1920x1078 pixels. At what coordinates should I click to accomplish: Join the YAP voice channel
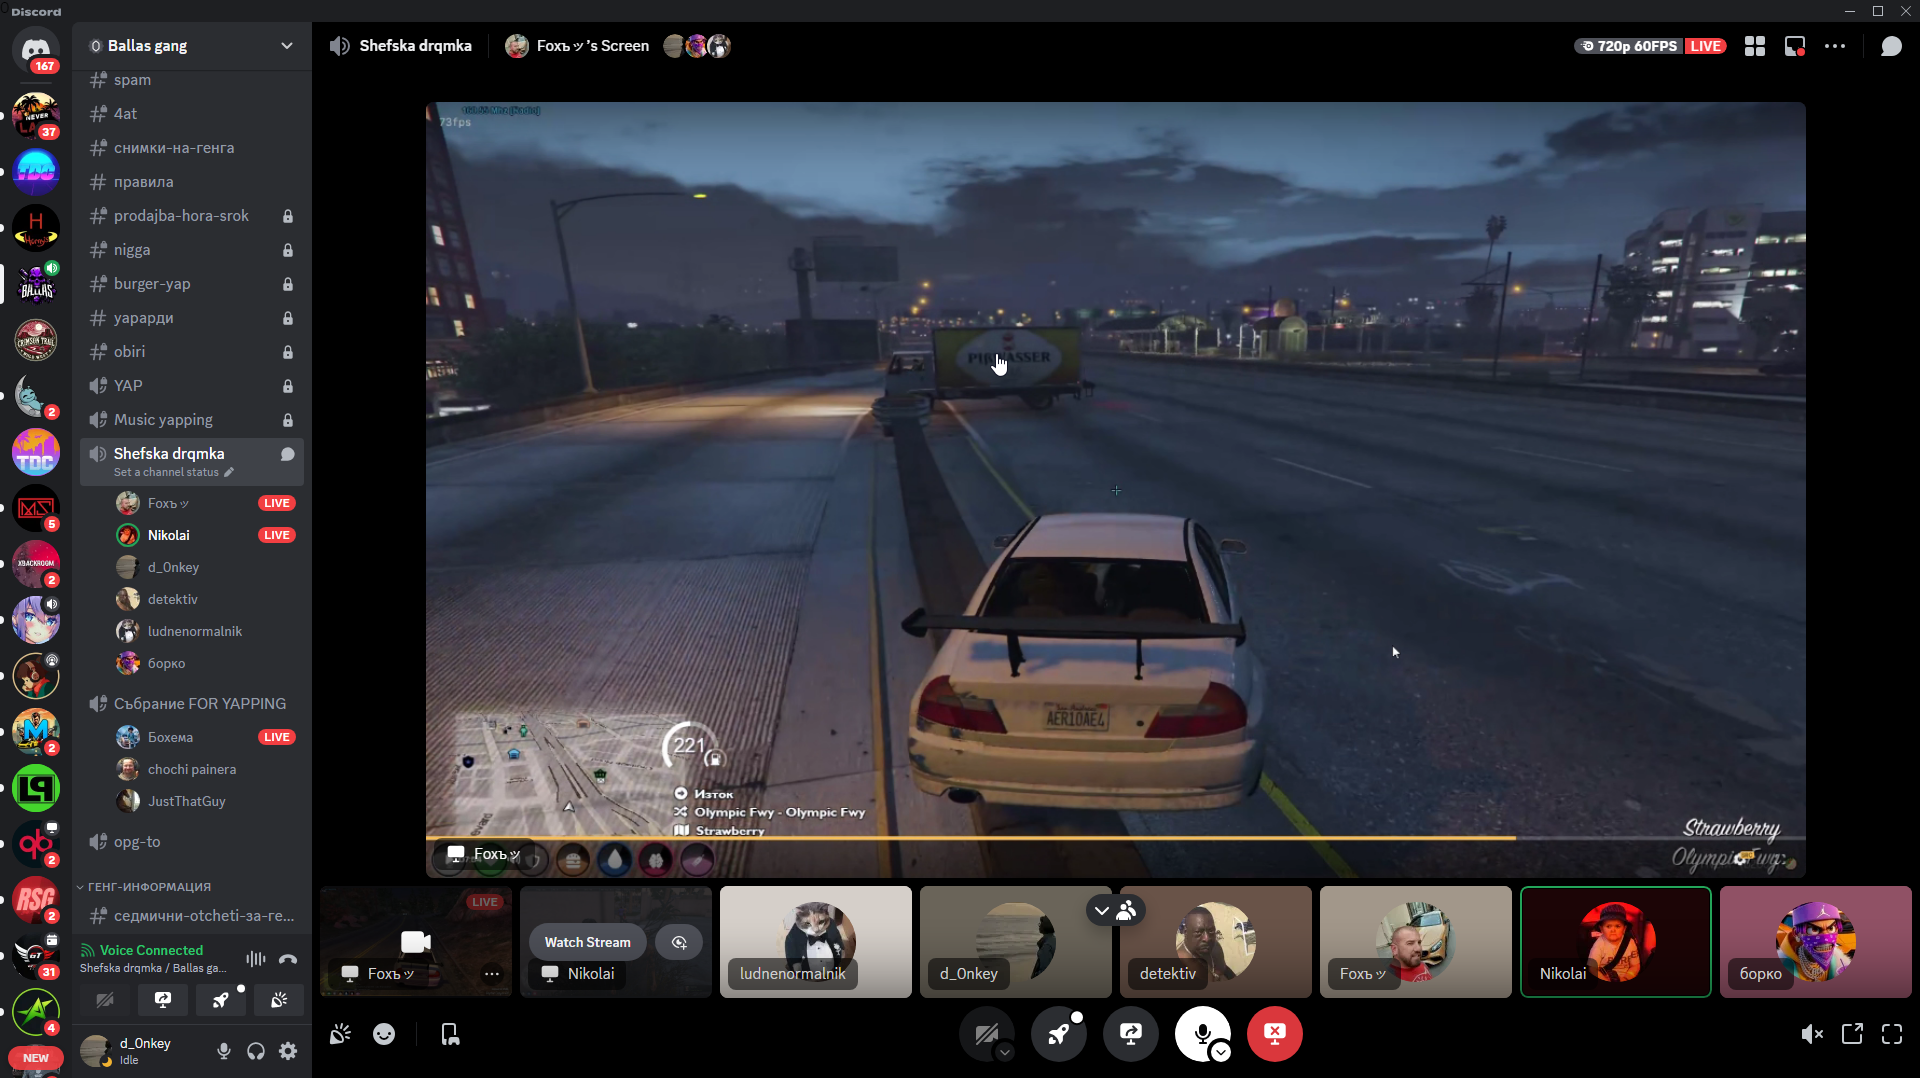pos(192,386)
